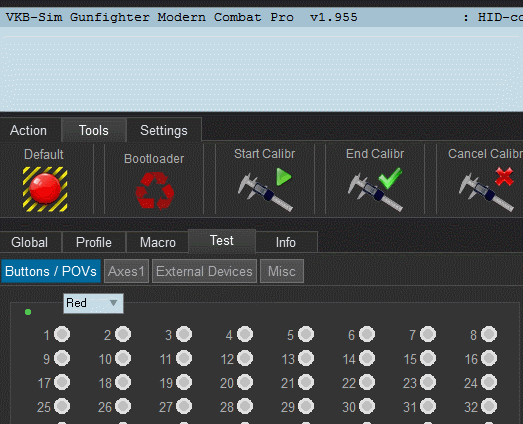This screenshot has width=523, height=424.
Task: Click button indicator 20
Action: (x=245, y=382)
